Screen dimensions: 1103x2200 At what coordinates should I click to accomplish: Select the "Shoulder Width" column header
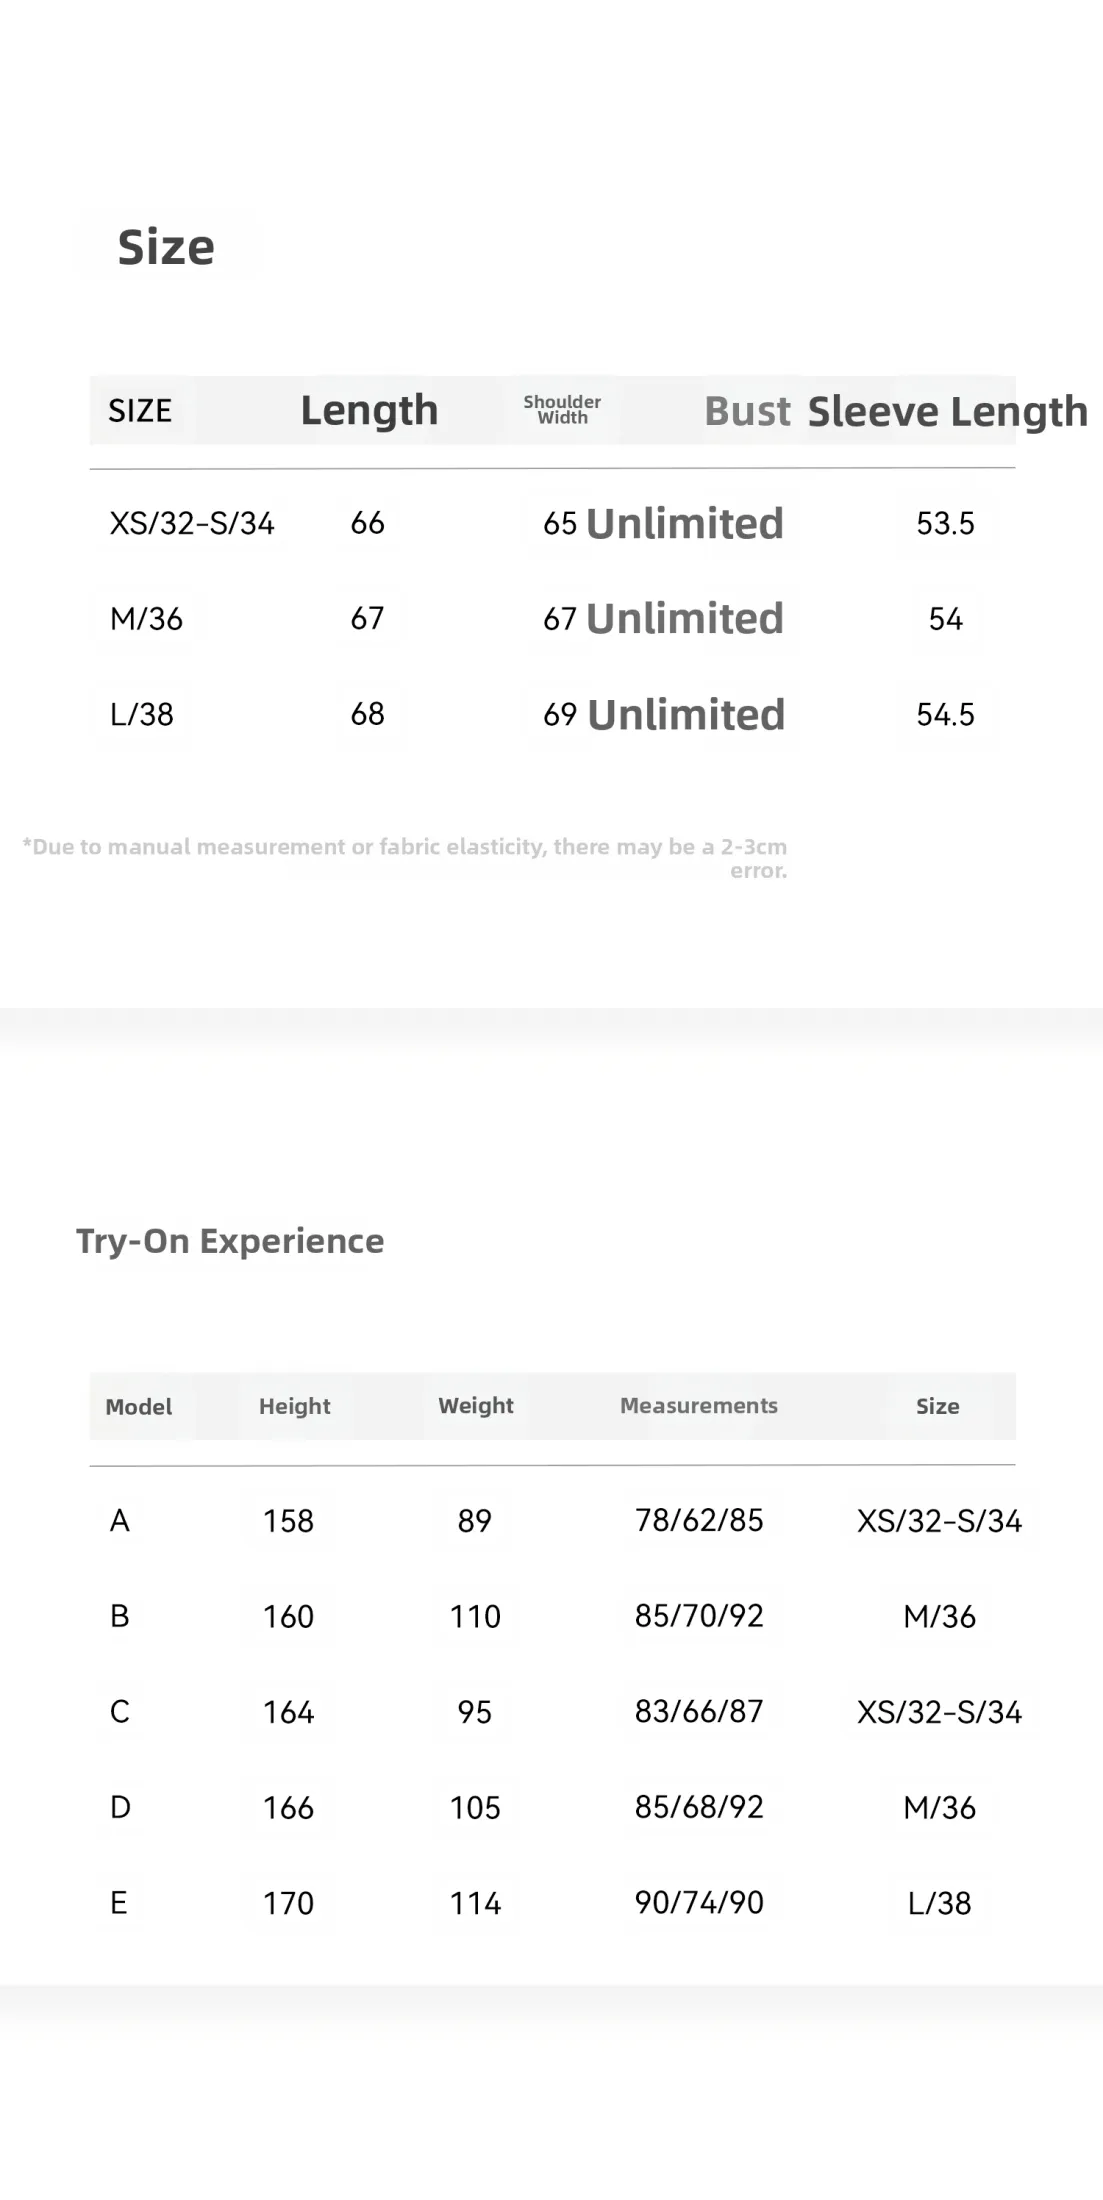tap(562, 410)
